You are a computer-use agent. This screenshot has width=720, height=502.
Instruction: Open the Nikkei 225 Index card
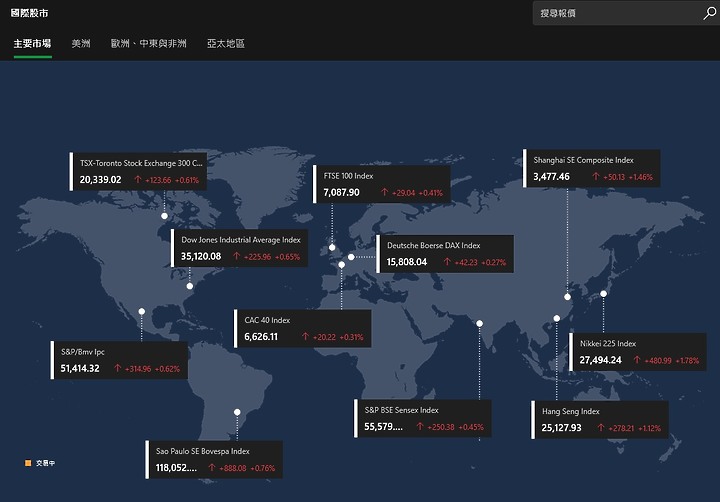pos(638,352)
